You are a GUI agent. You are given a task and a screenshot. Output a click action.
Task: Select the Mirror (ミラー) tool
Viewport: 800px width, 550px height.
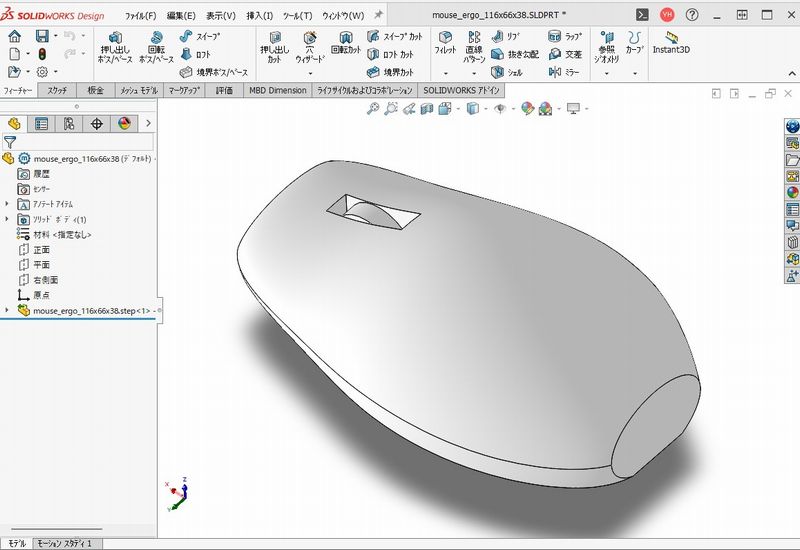click(x=564, y=72)
